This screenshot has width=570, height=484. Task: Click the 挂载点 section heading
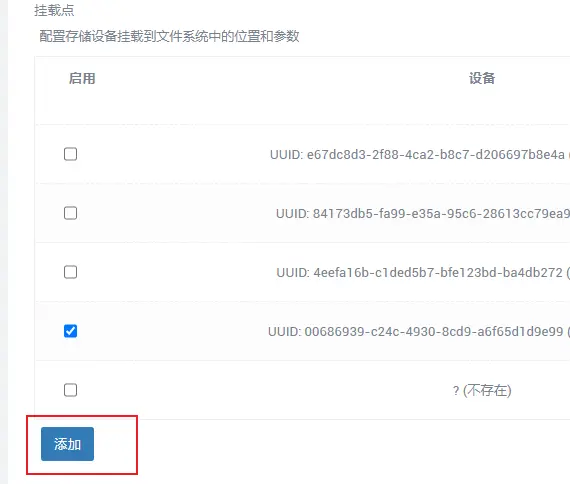(x=54, y=10)
